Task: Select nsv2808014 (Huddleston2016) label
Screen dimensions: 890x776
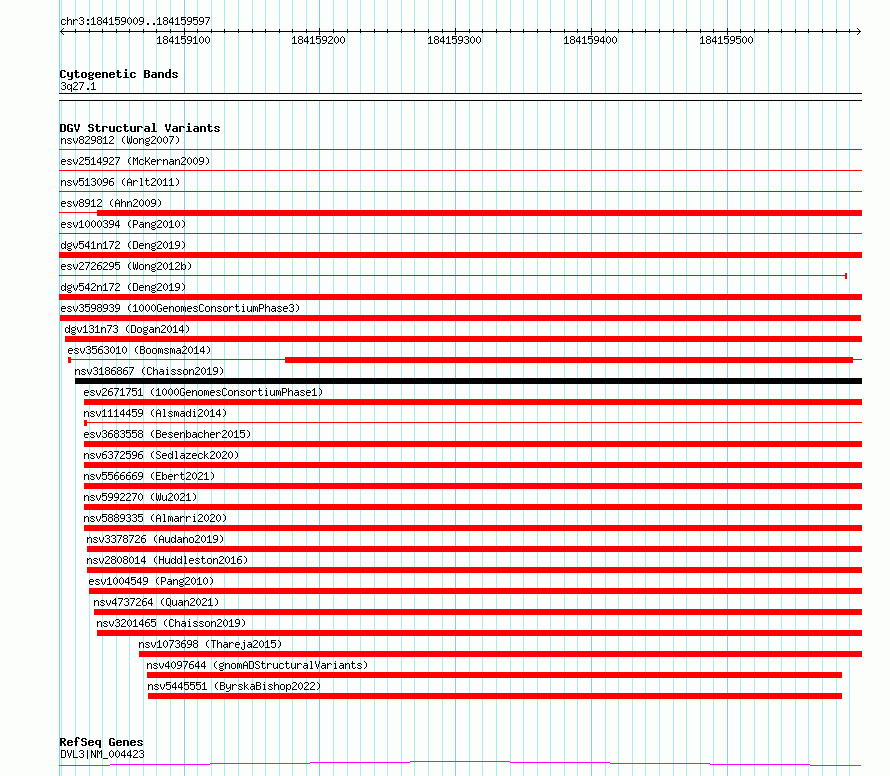Action: pos(167,560)
